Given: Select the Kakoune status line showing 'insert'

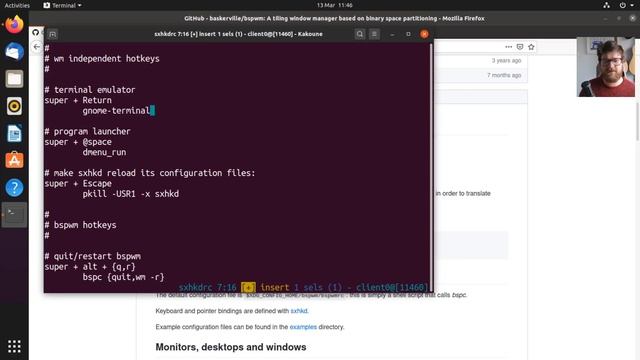Looking at the screenshot, I should [x=303, y=287].
